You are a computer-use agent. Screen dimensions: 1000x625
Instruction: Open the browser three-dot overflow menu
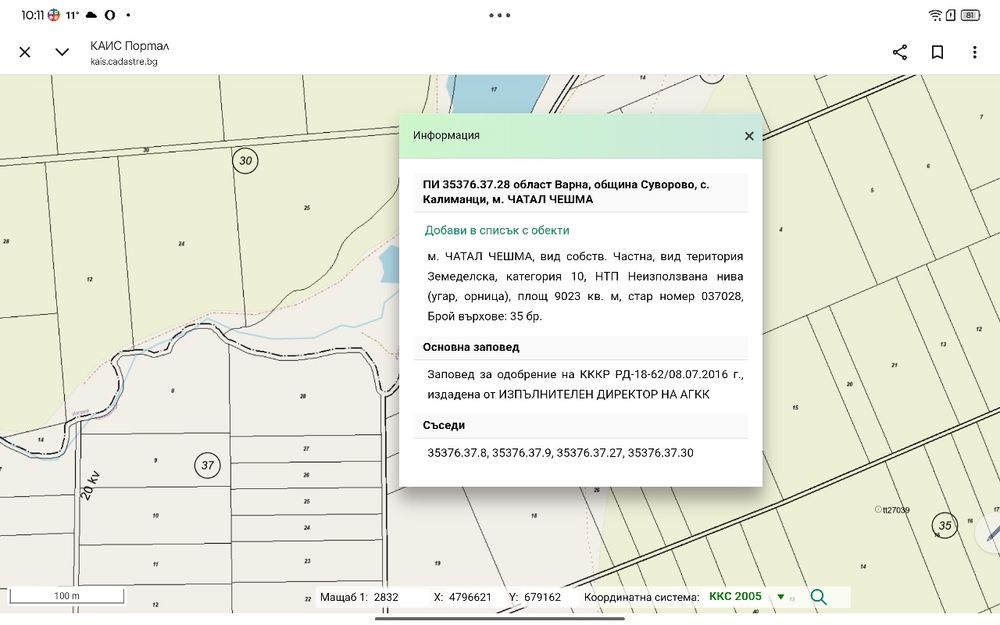point(974,52)
